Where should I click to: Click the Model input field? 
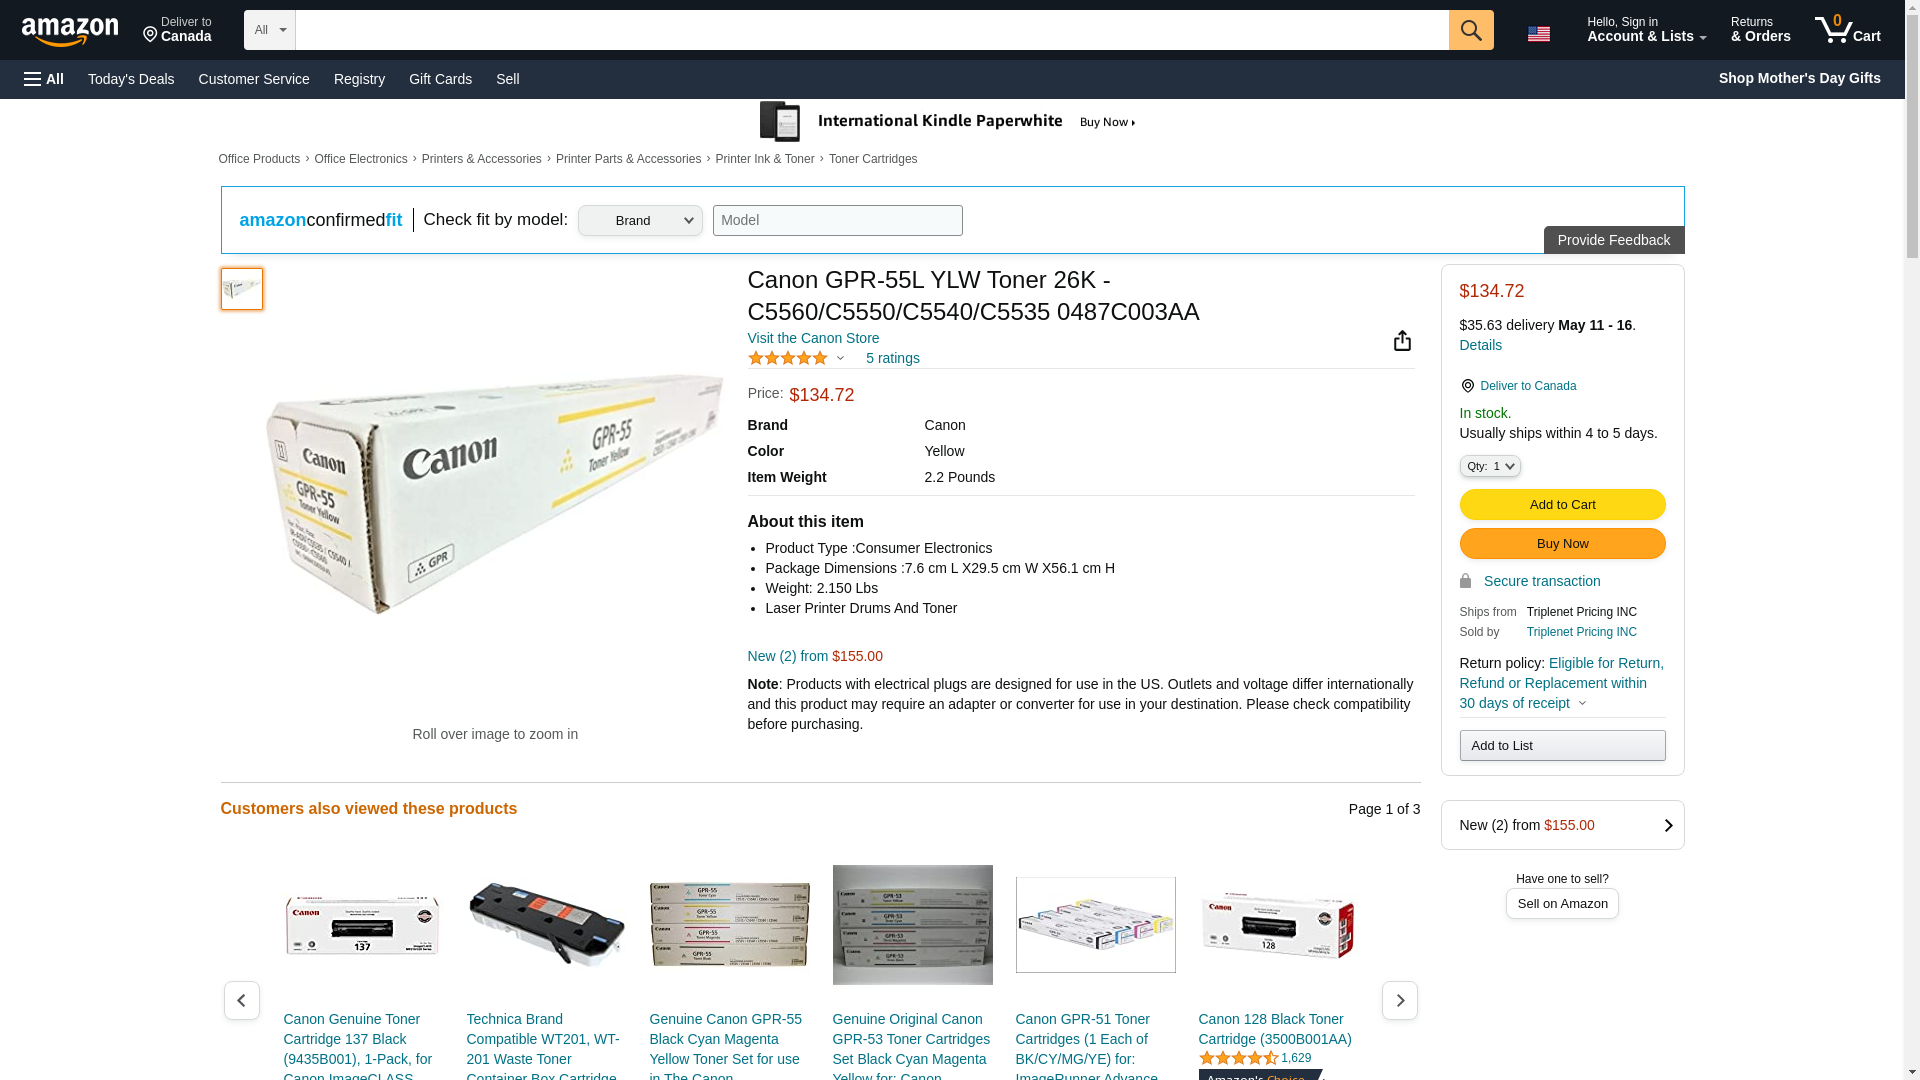(837, 221)
